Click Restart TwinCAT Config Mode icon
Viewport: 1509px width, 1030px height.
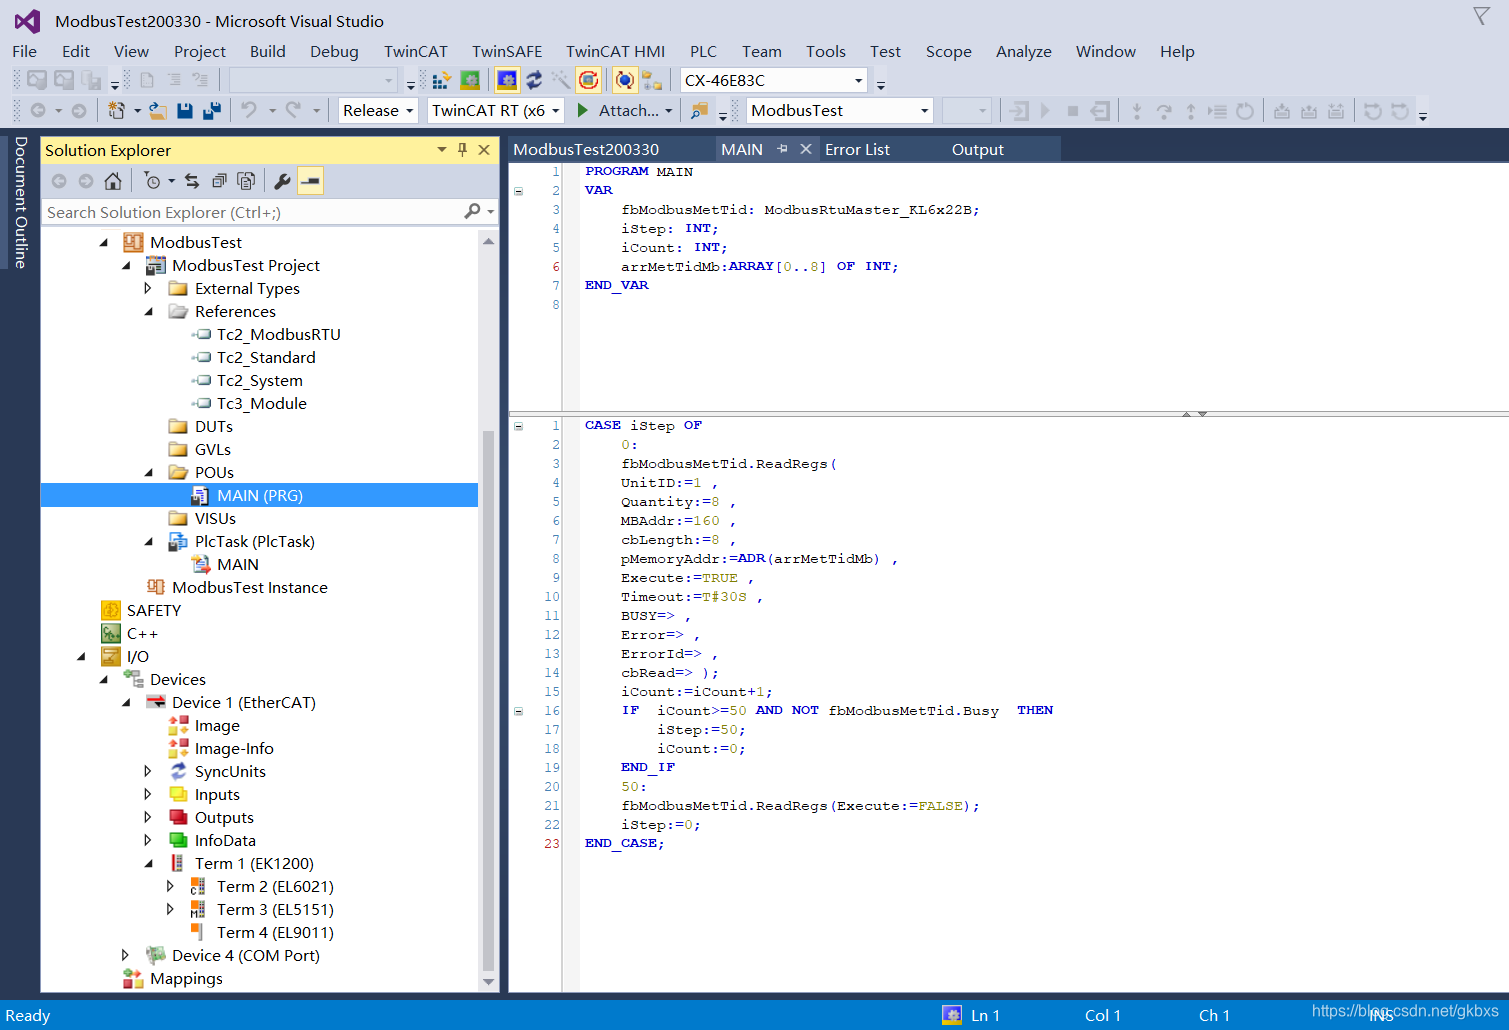tap(507, 80)
